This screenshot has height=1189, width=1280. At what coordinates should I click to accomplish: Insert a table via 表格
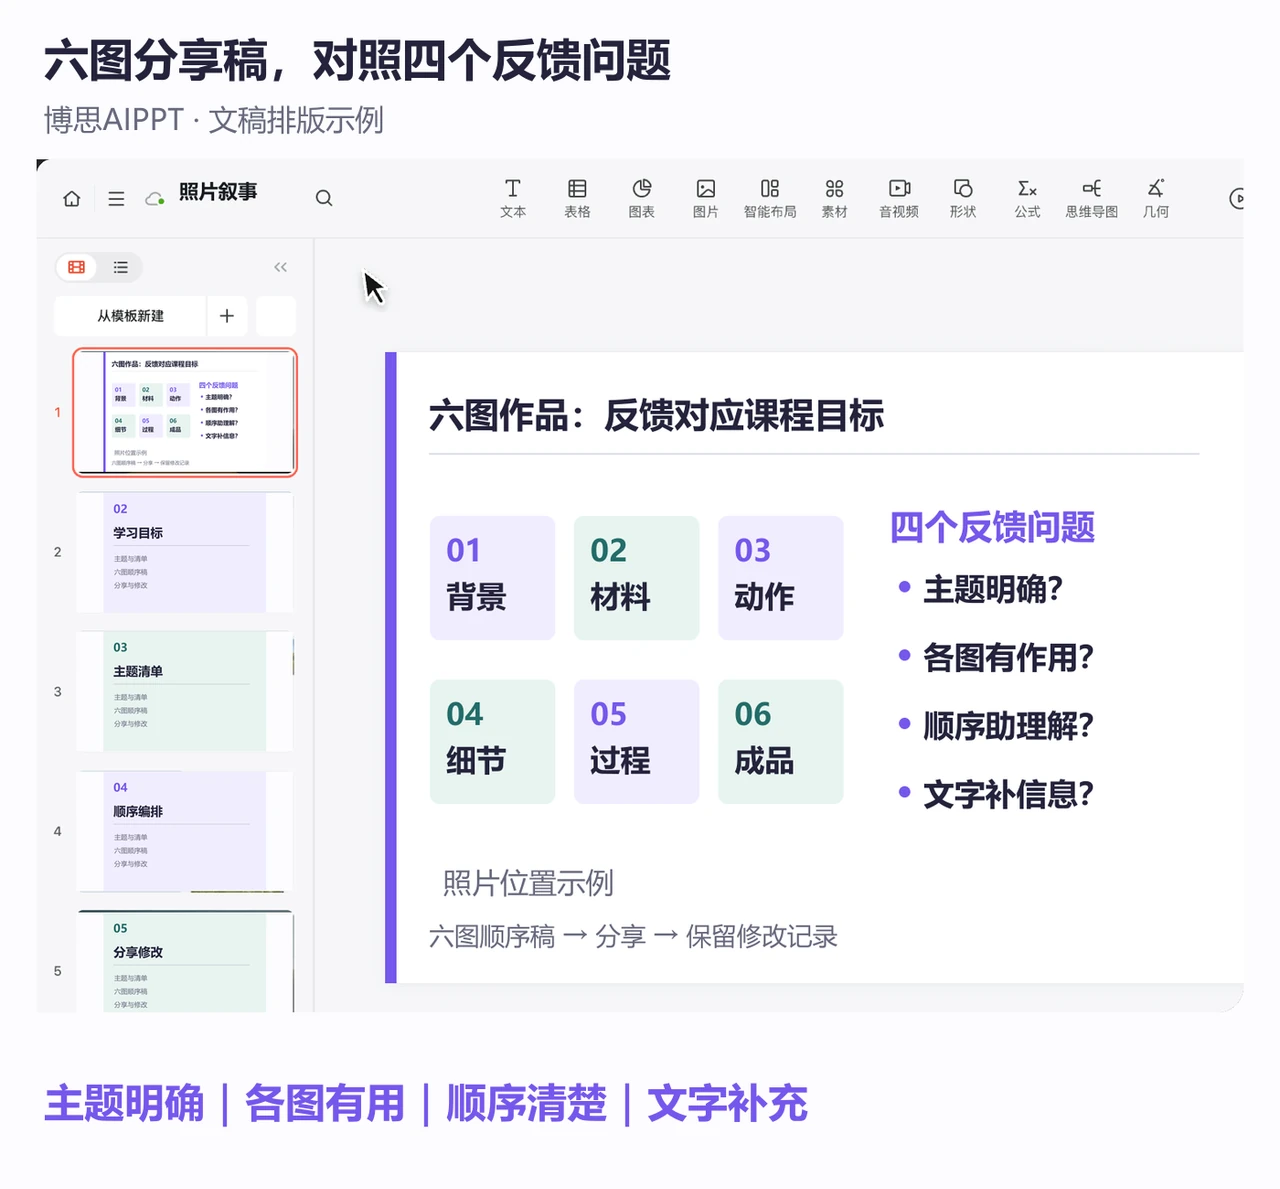[577, 198]
